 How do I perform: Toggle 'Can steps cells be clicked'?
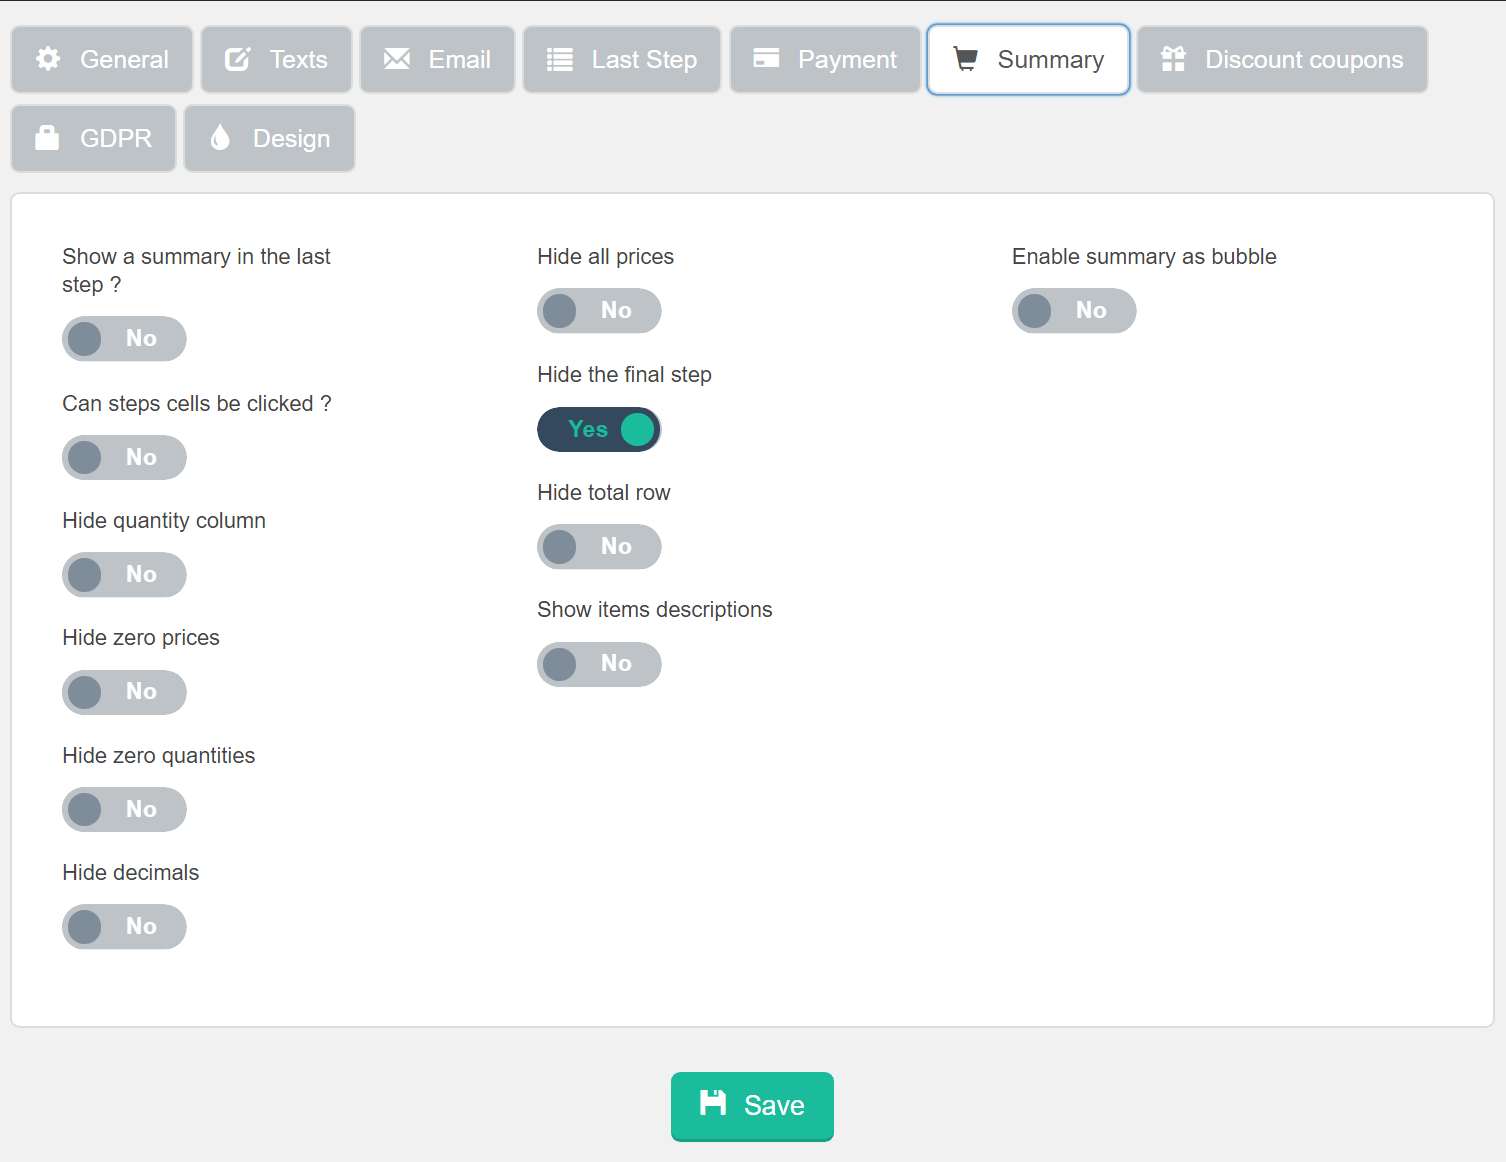click(124, 457)
